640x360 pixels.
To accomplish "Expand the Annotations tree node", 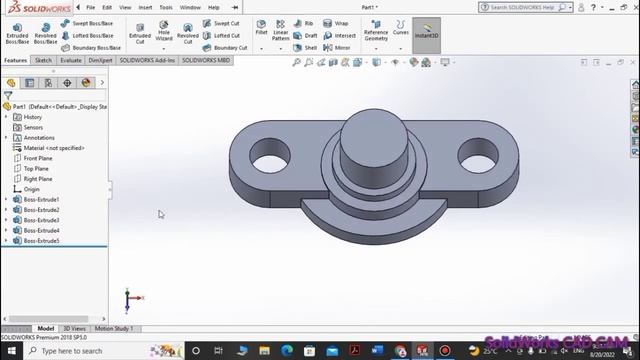I will (6, 138).
